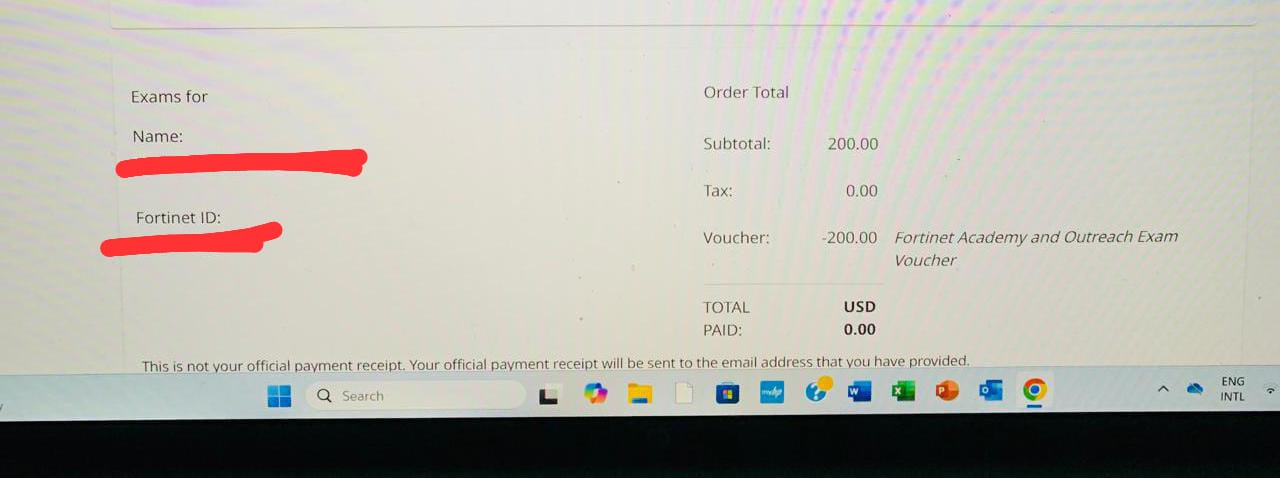Open the ENG INTL language switcher
The image size is (1280, 478).
click(x=1233, y=389)
